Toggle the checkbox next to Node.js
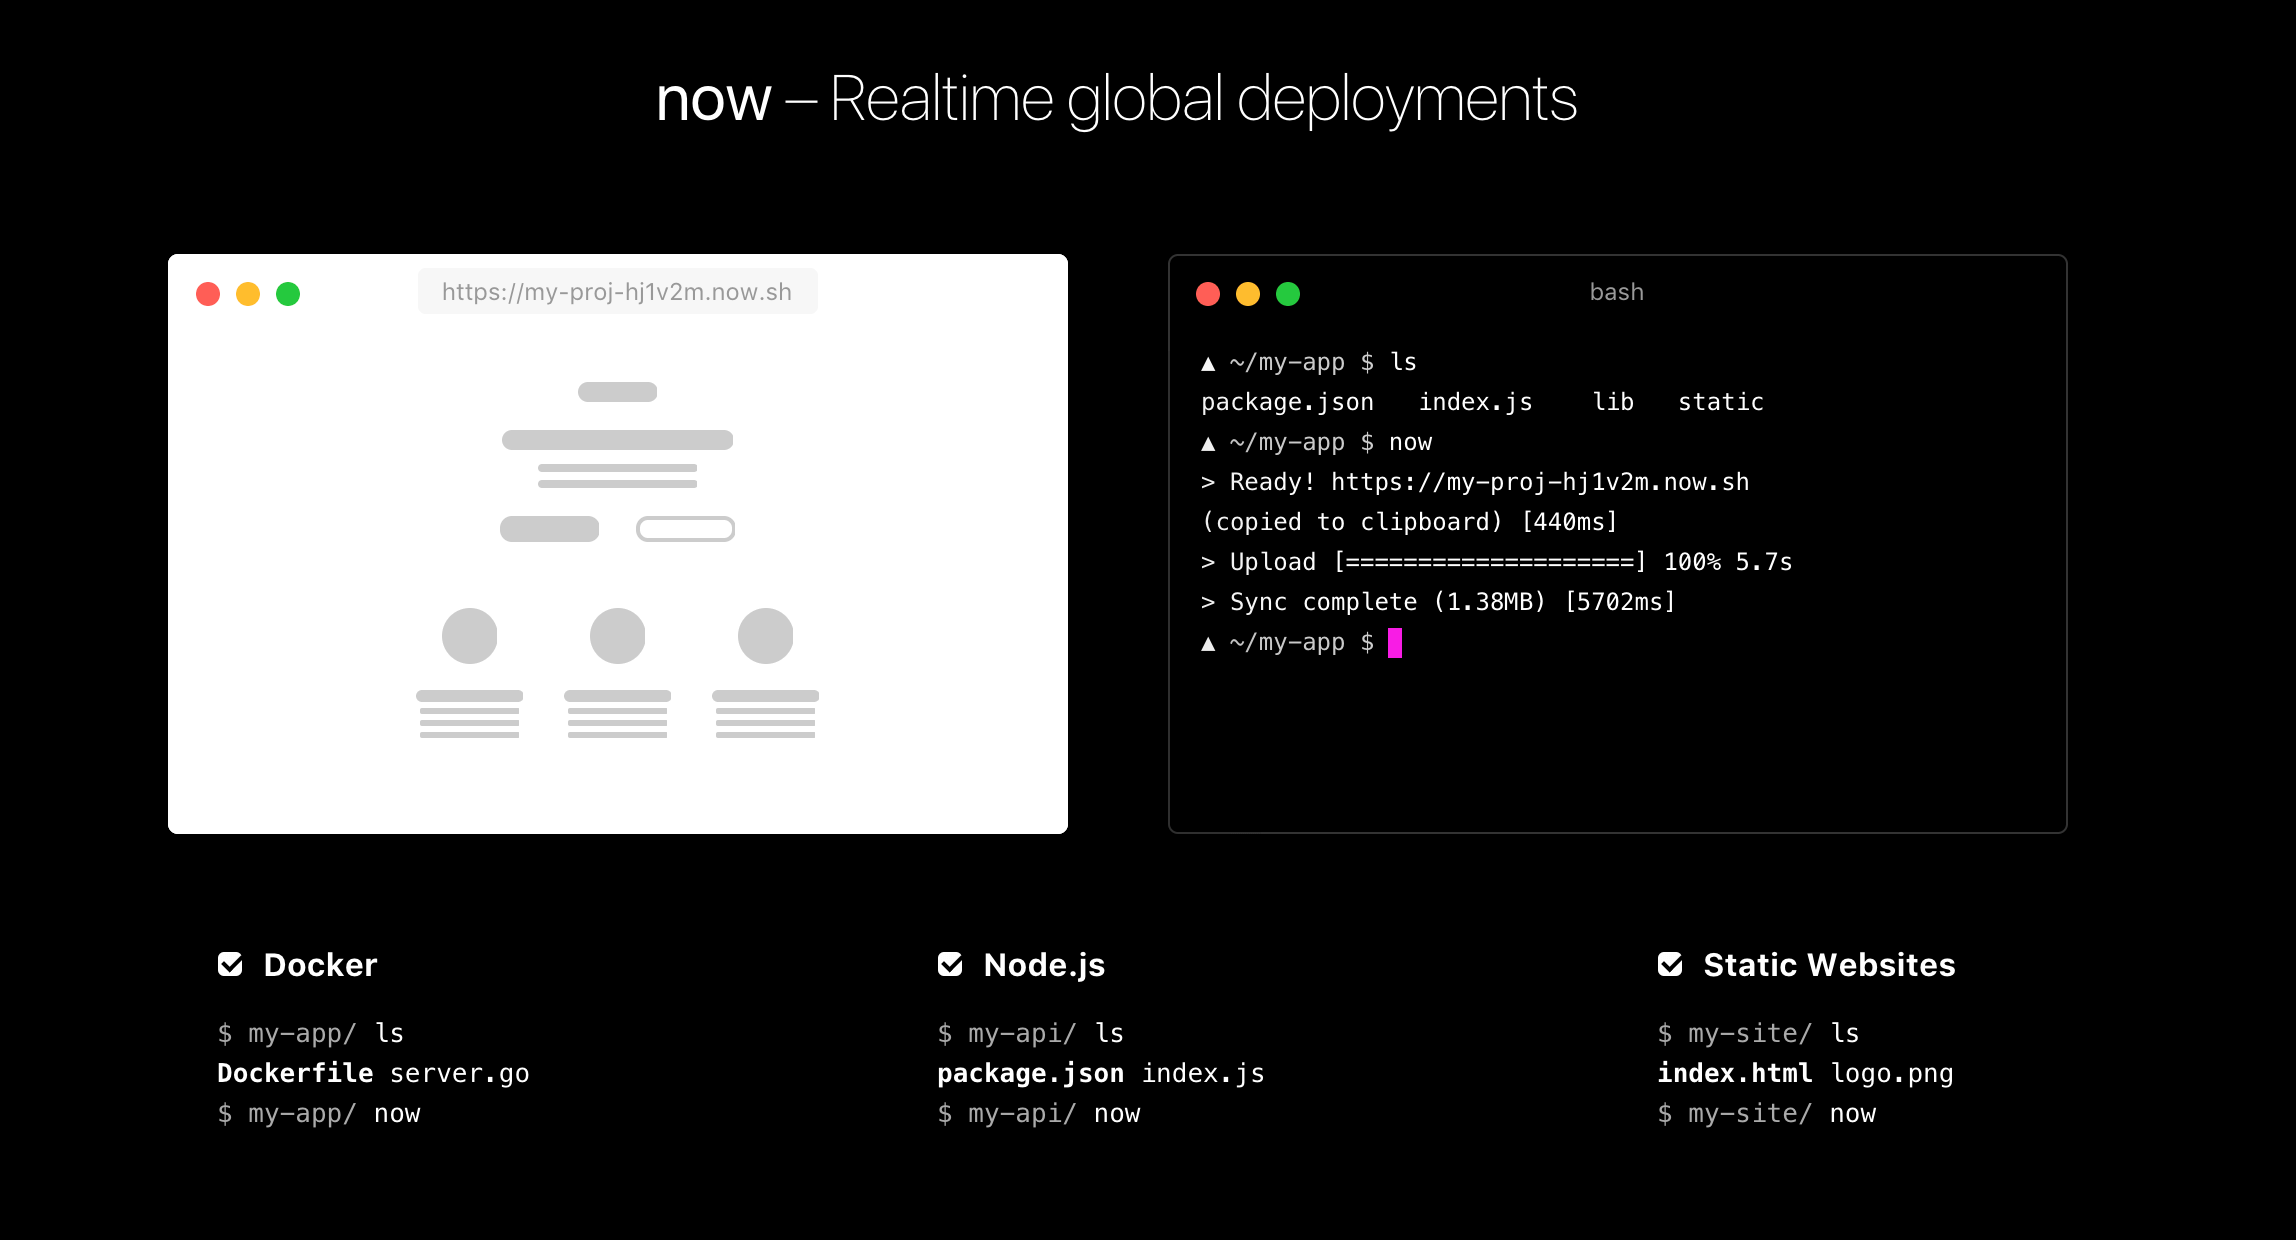This screenshot has height=1240, width=2296. tap(949, 964)
